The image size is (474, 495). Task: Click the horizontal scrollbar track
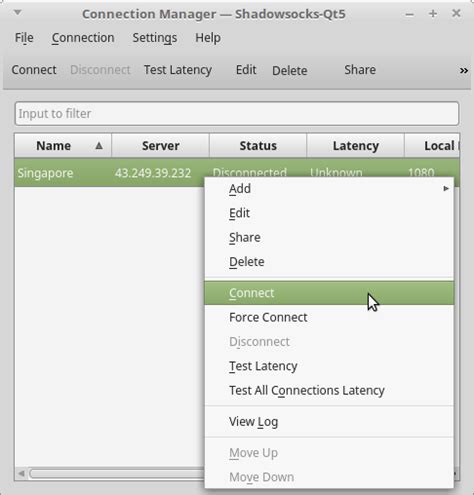(117, 473)
